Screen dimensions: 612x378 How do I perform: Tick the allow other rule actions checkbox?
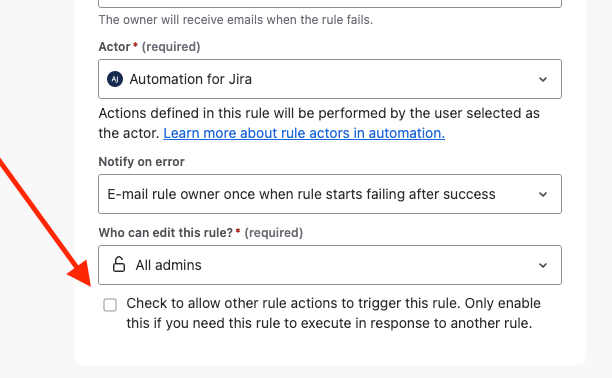point(110,305)
